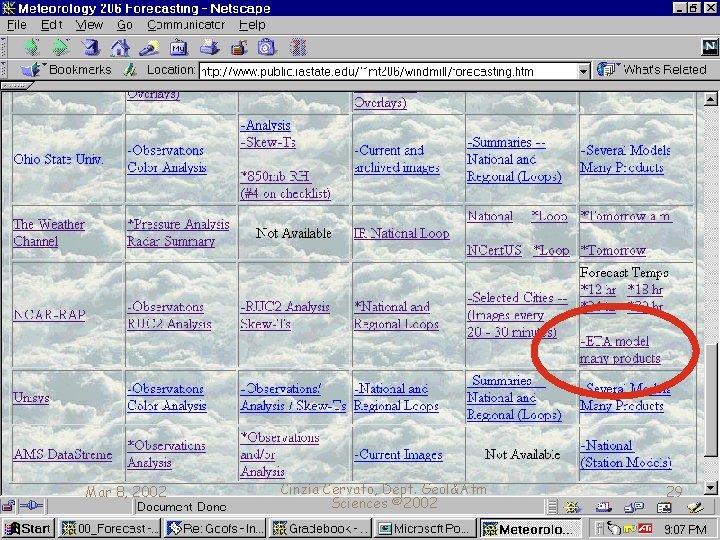720x540 pixels.
Task: Open The Weather Channel link
Action: 49,232
